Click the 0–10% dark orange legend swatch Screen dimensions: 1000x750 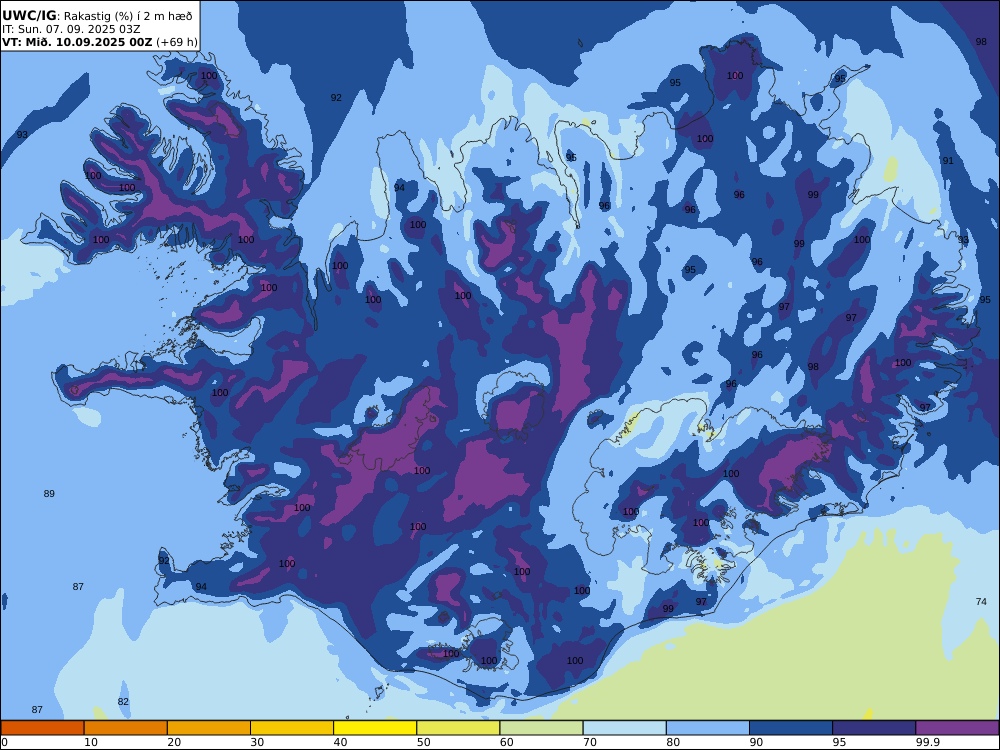tap(42, 728)
